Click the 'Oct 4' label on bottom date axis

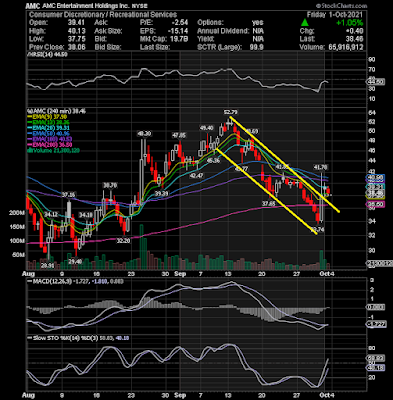328,394
